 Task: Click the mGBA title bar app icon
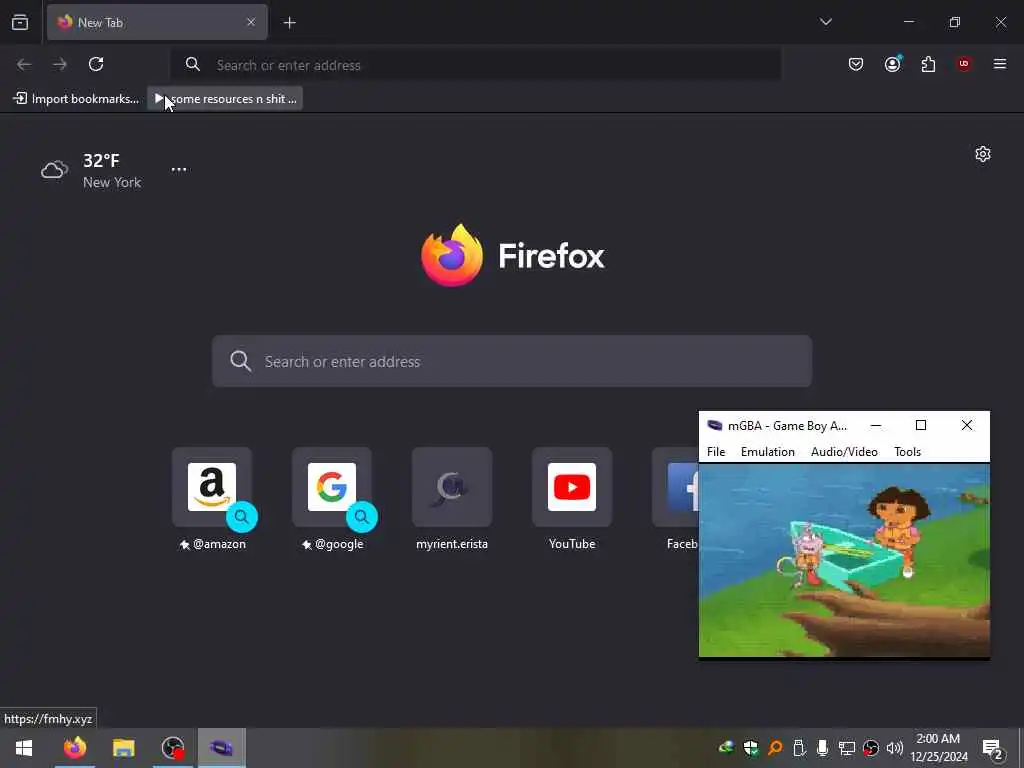714,426
